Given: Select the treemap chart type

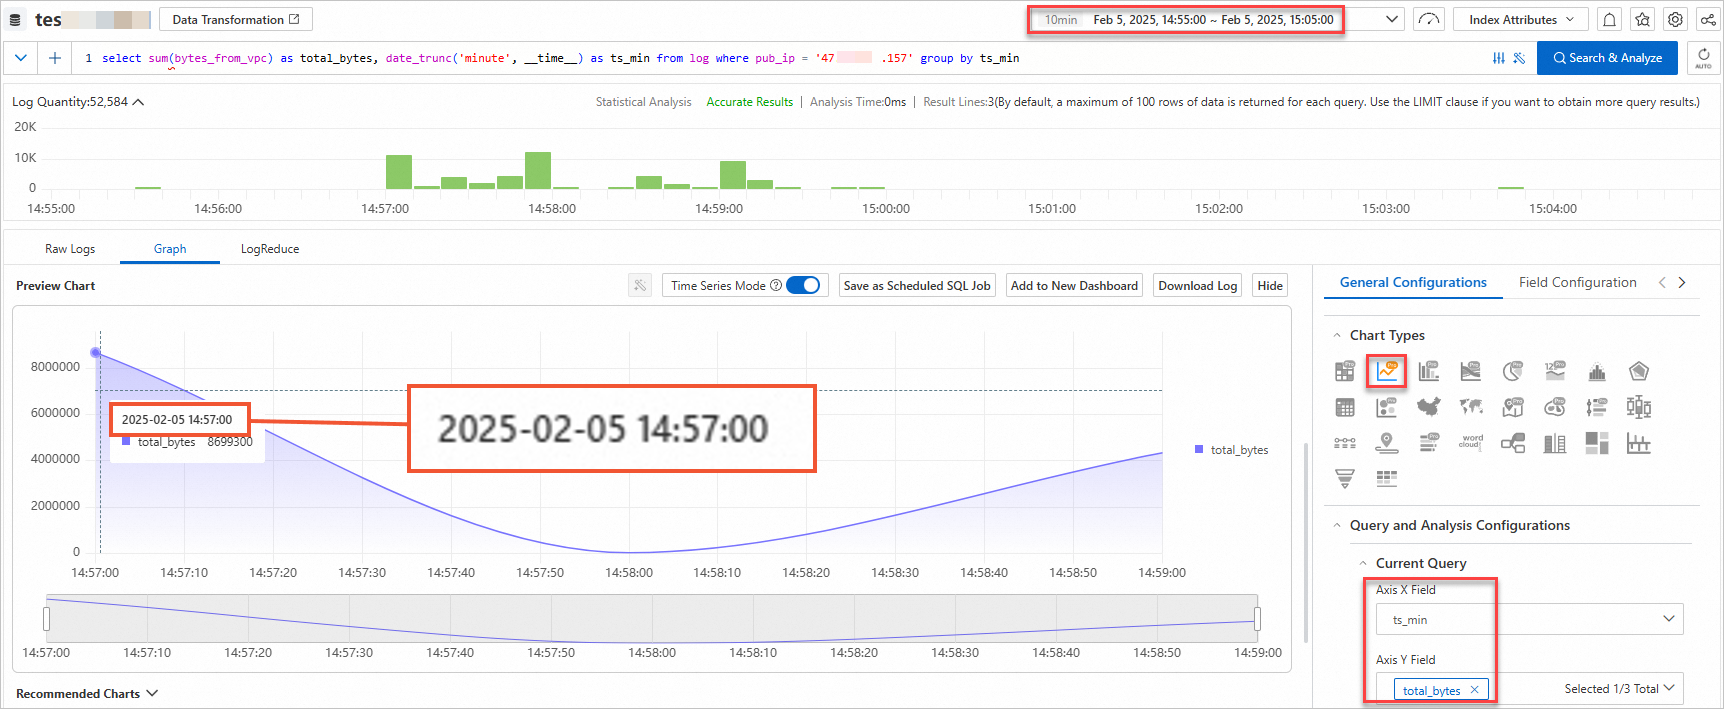Looking at the screenshot, I should click(x=1597, y=443).
